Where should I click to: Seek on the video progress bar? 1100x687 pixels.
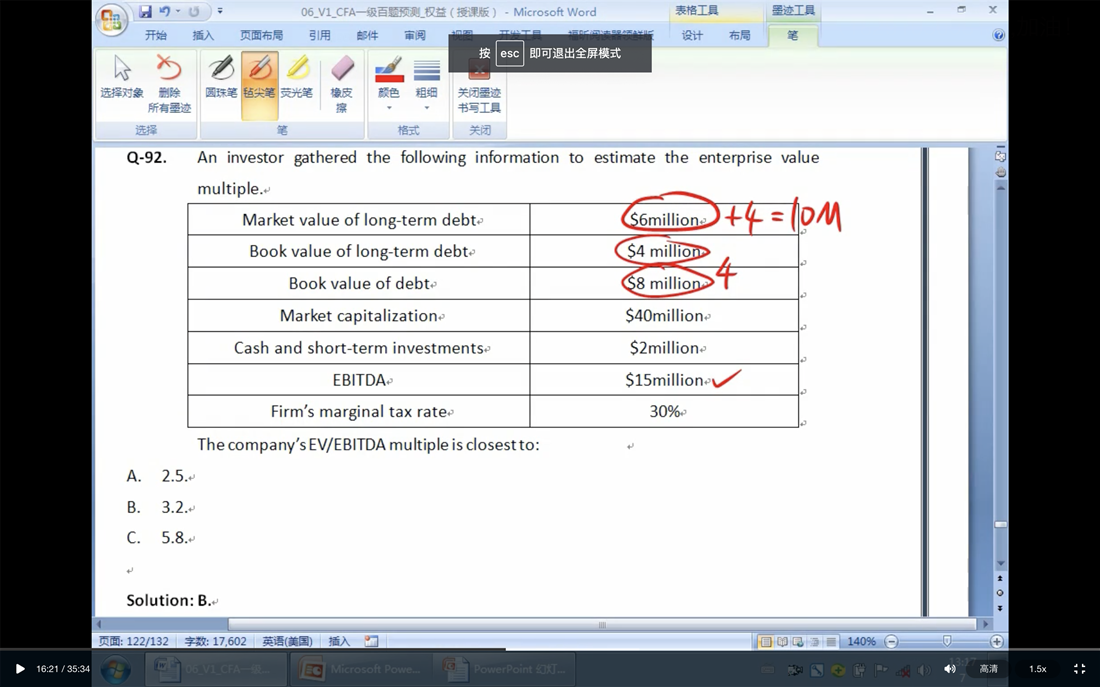550,650
